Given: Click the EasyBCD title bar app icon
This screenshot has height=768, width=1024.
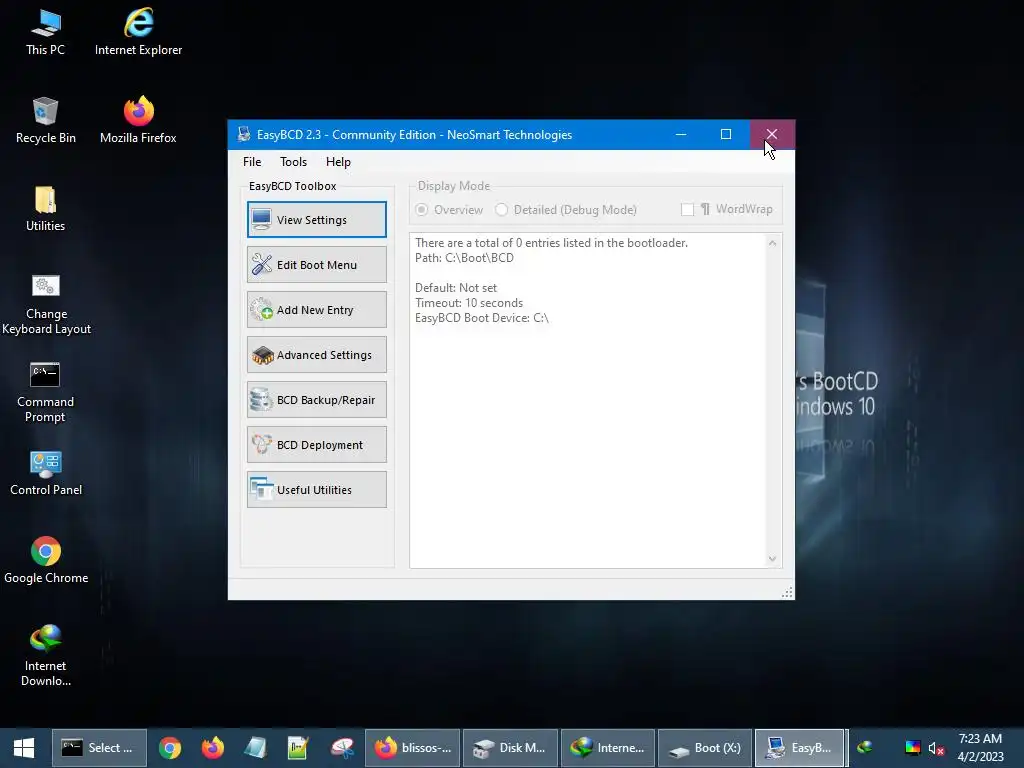Looking at the screenshot, I should 244,135.
